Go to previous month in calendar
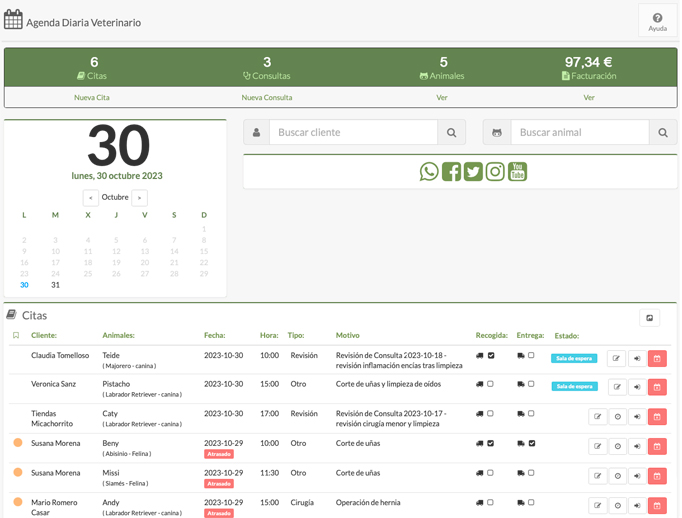Screen dimensions: 682x518 91,198
